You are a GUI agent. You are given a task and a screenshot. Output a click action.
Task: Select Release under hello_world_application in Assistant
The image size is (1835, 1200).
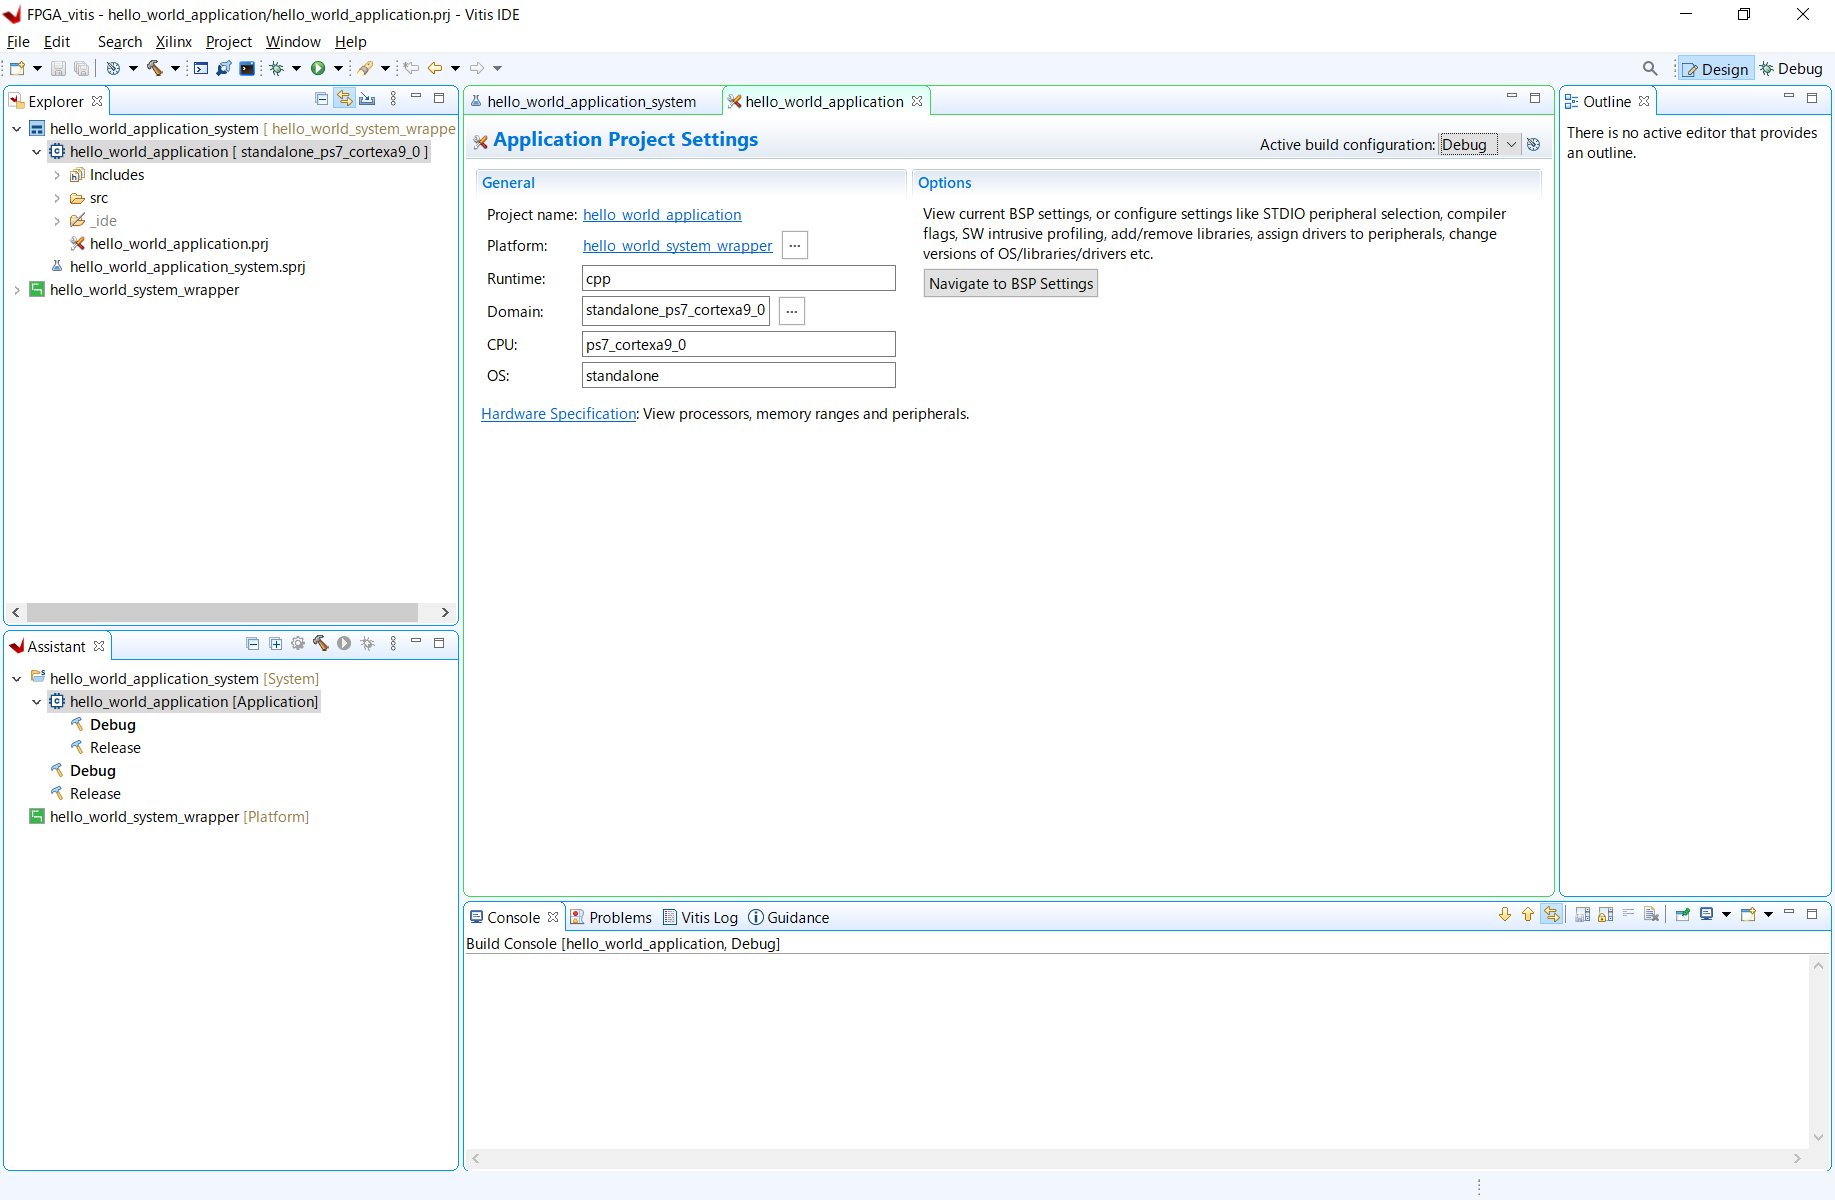(115, 748)
